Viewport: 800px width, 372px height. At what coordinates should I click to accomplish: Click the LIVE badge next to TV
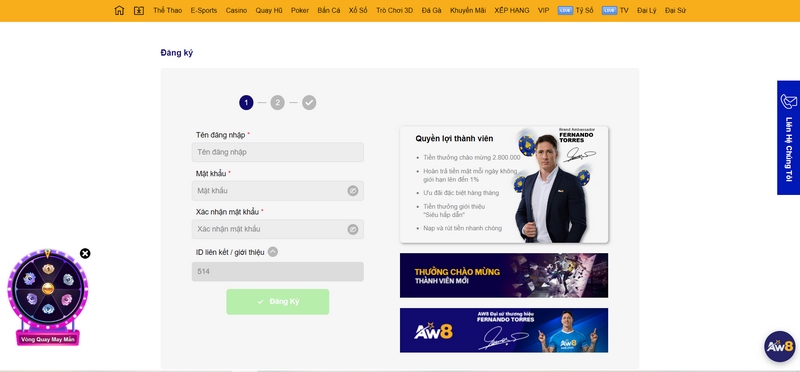click(x=609, y=10)
